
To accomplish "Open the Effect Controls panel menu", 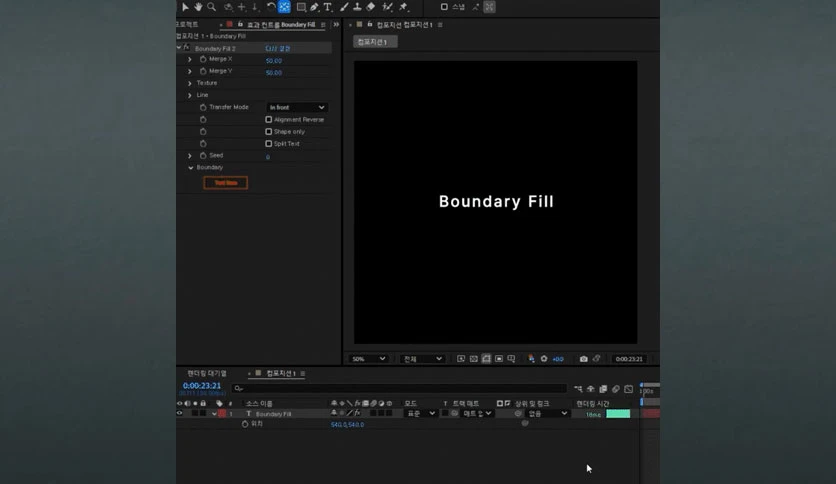I will tap(323, 25).
